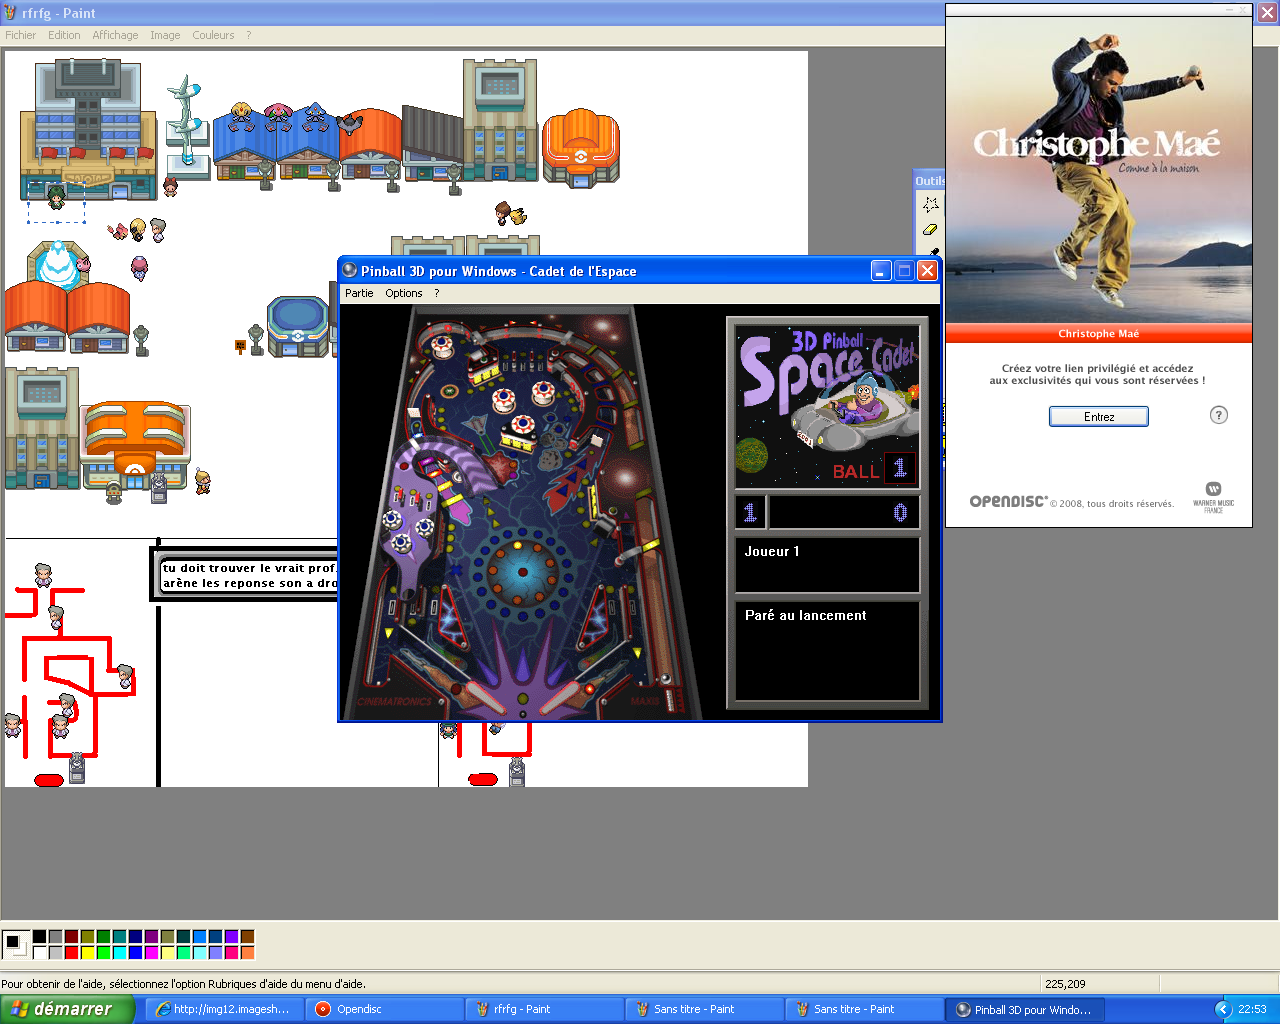The image size is (1280, 1024).
Task: Pick the pale yellow color swatch
Action: click(167, 953)
